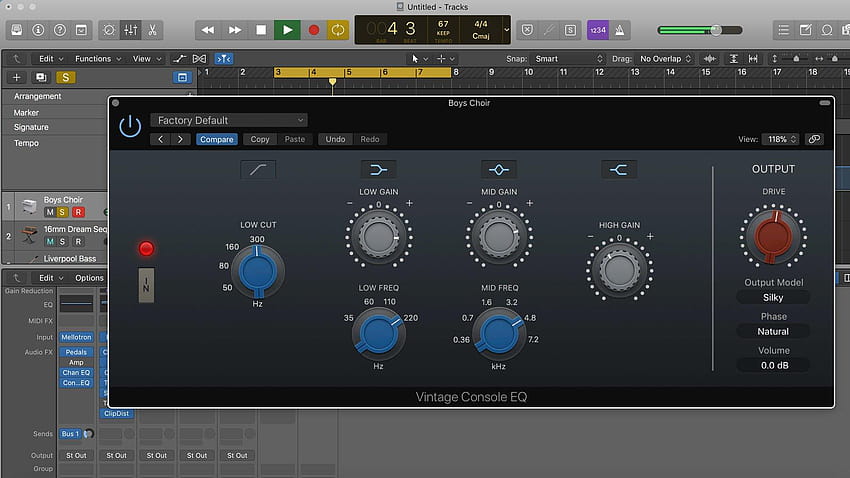The image size is (850, 478).
Task: Go to next preset arrow
Action: click(x=181, y=139)
